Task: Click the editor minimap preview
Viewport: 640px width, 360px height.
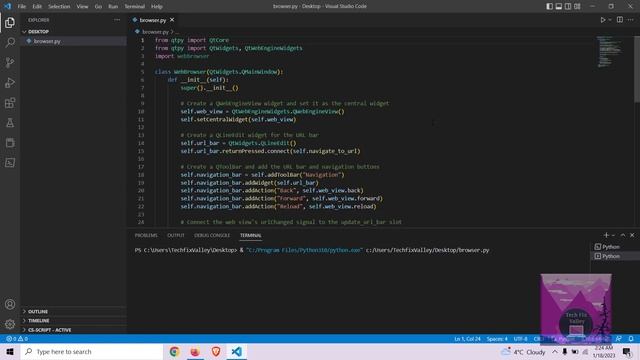Action: tap(610, 51)
